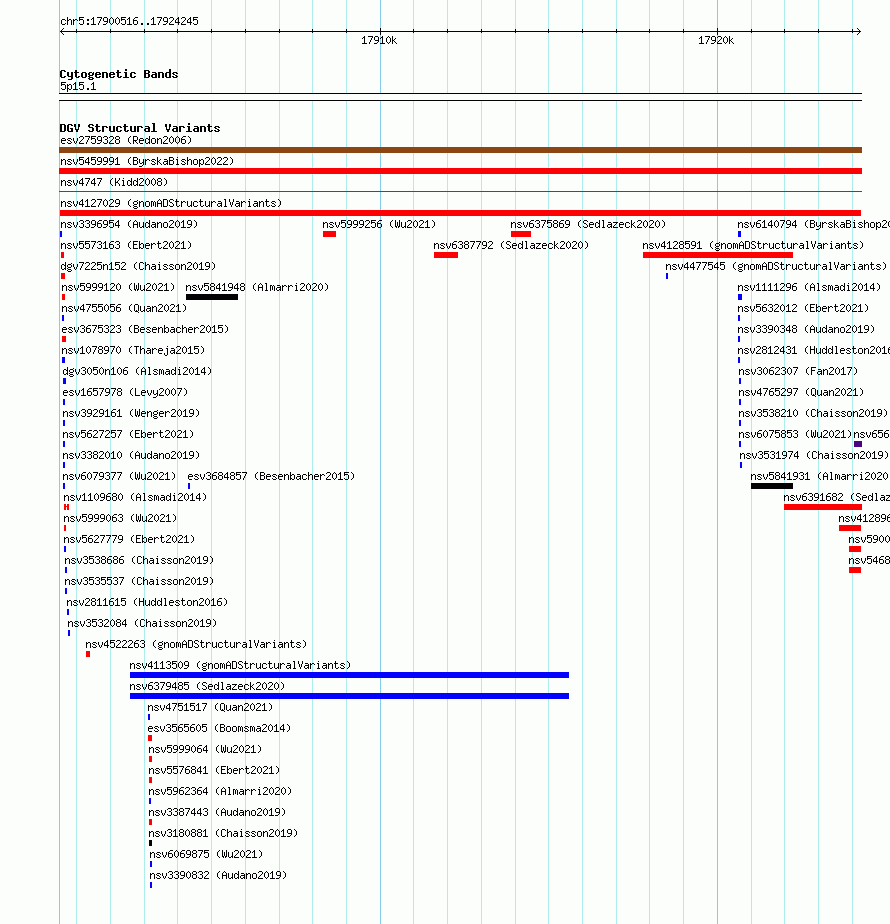890x924 pixels.
Task: Open esv3684857 (Besenbacher2015) label
Action: tap(271, 476)
